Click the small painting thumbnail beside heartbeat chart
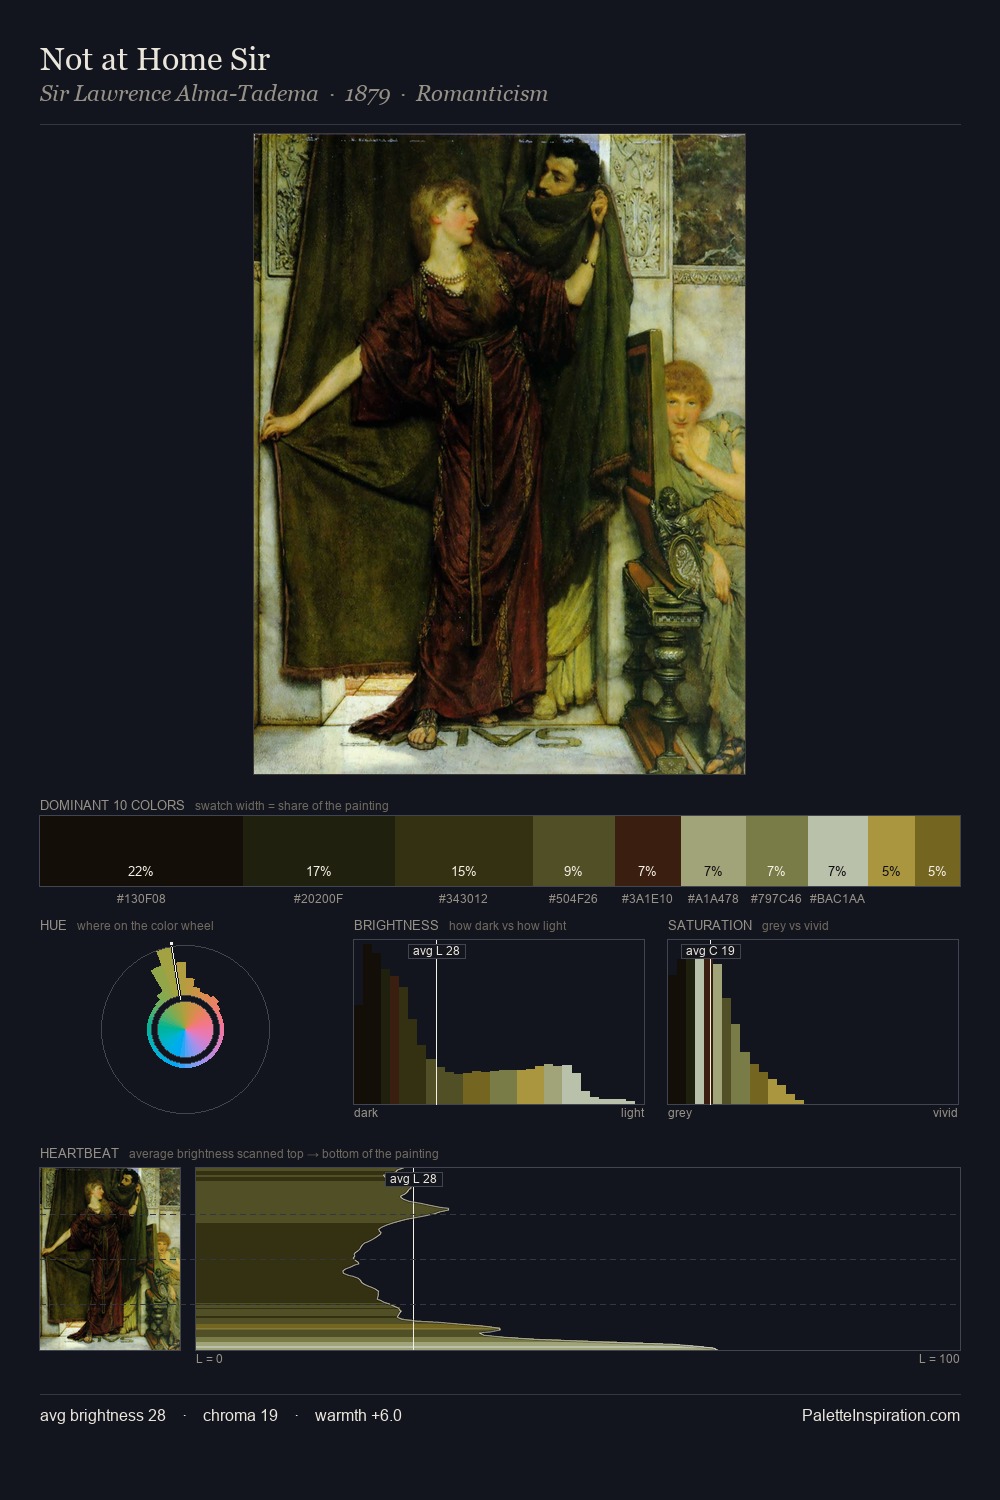The height and width of the screenshot is (1500, 1000). [110, 1259]
